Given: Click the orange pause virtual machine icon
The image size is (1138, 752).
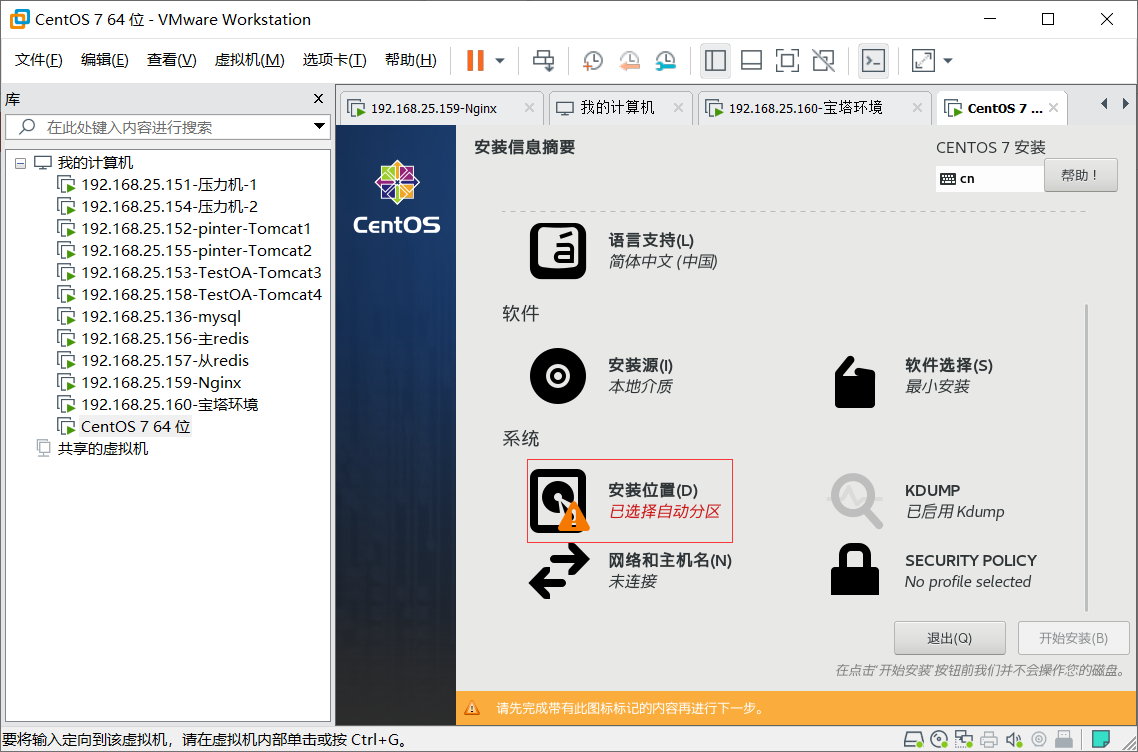Looking at the screenshot, I should pyautogui.click(x=475, y=60).
